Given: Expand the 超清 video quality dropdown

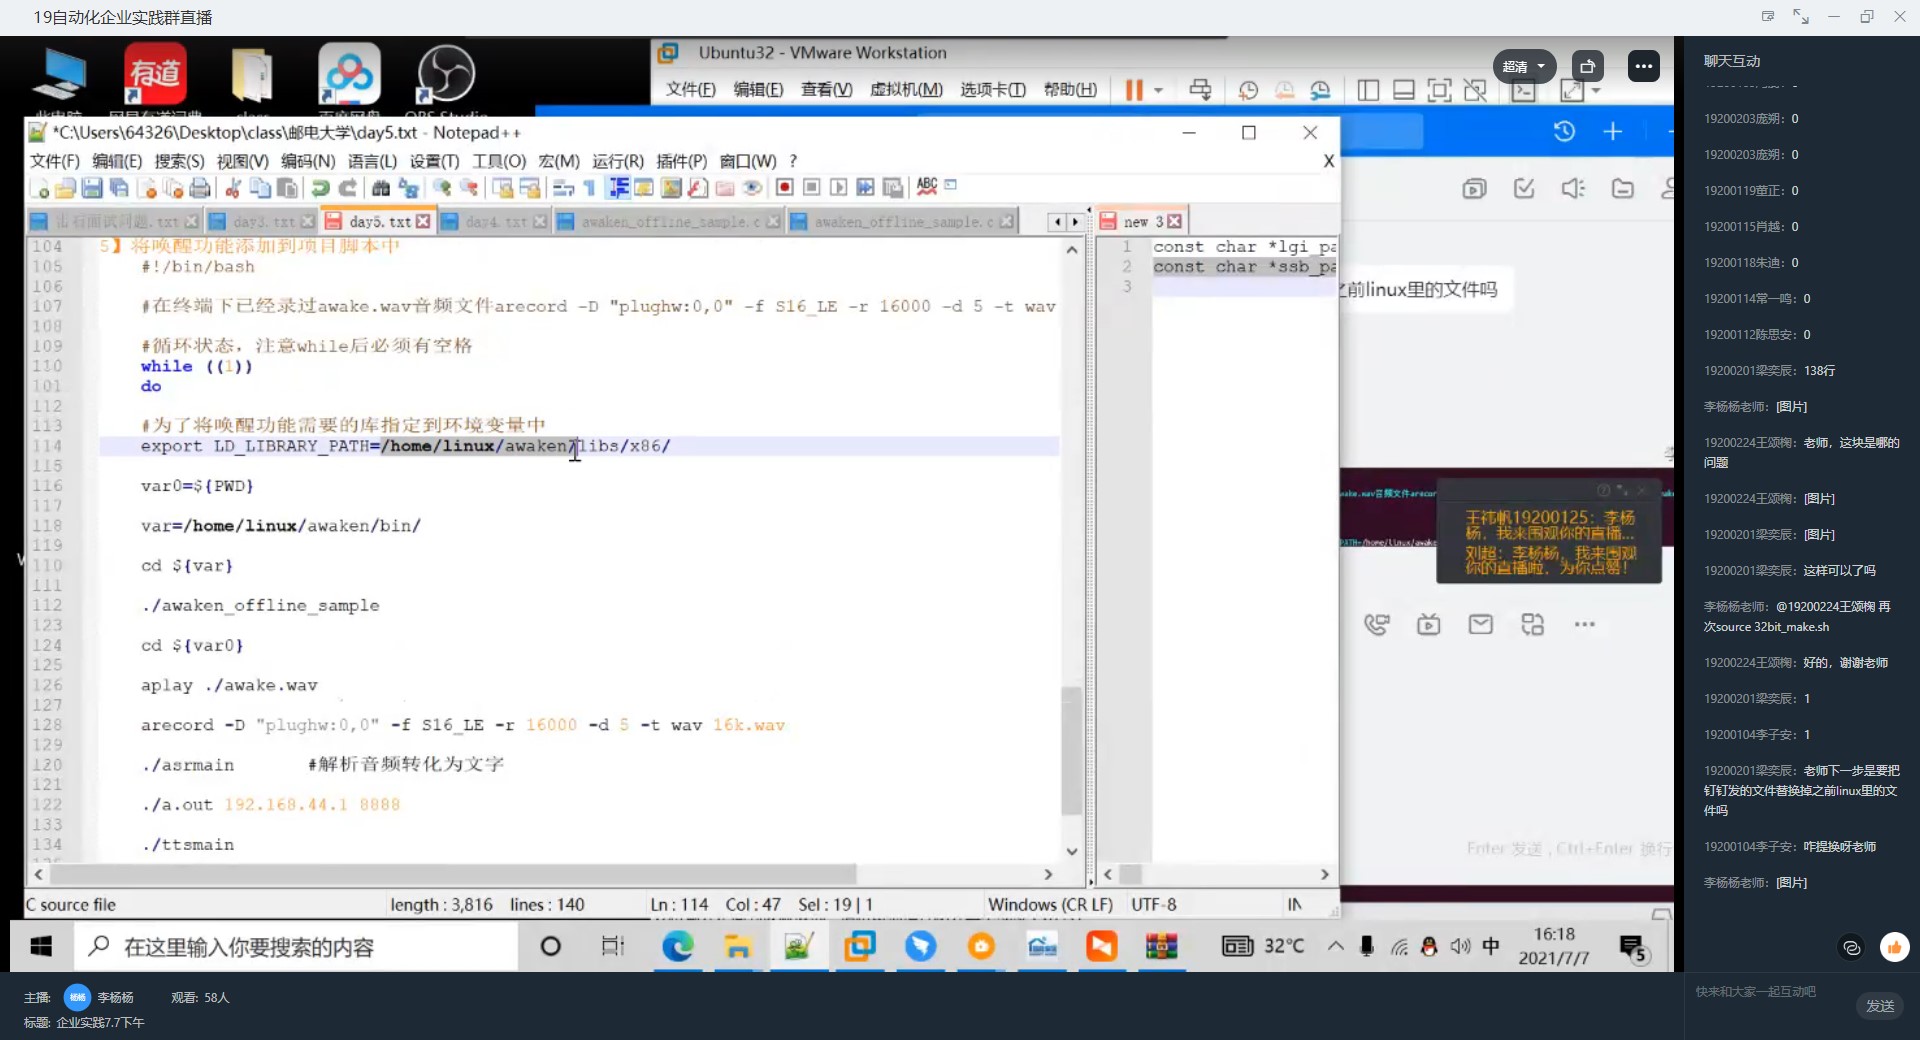Looking at the screenshot, I should pos(1524,66).
